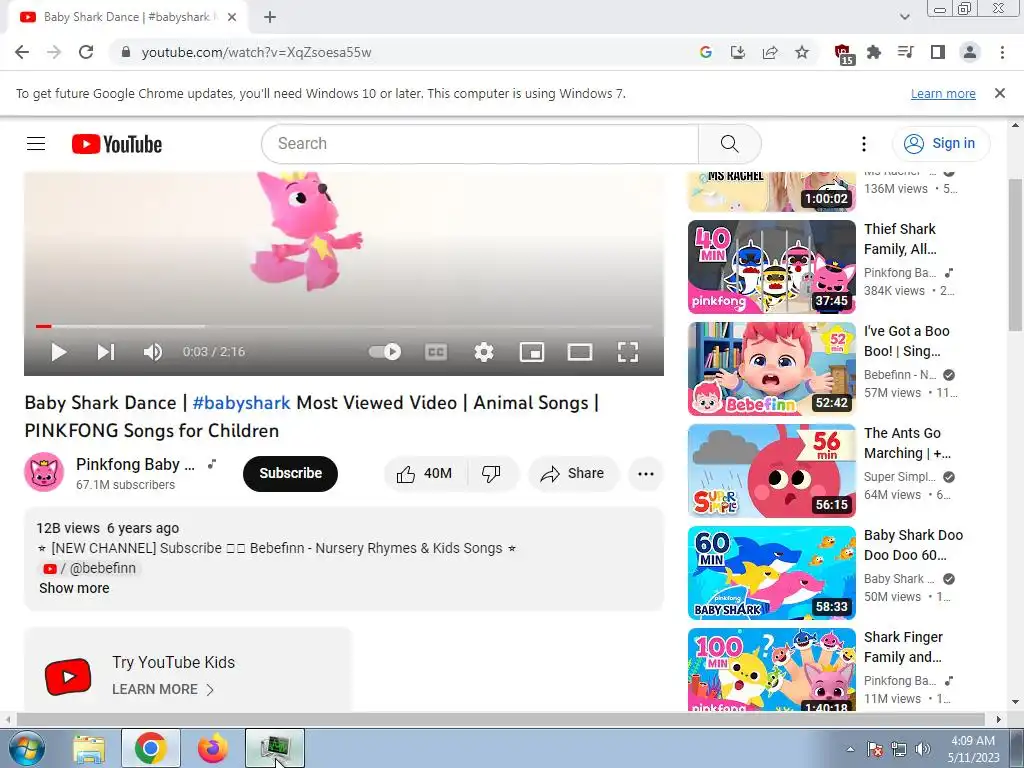The width and height of the screenshot is (1024, 768).
Task: Open Shark Finger Family video title
Action: 903,647
